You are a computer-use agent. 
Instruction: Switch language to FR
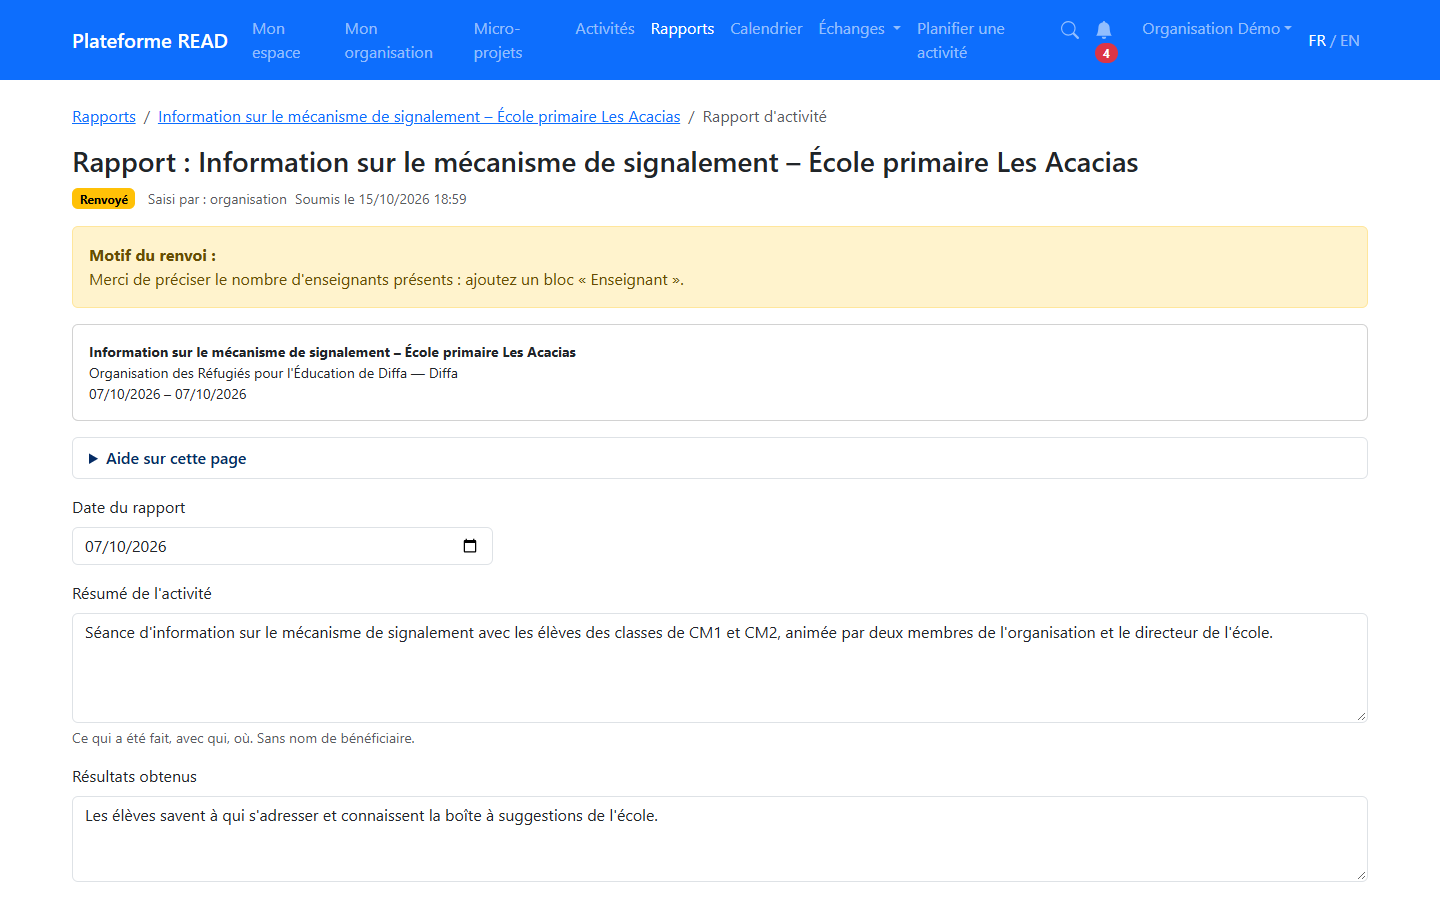point(1317,41)
